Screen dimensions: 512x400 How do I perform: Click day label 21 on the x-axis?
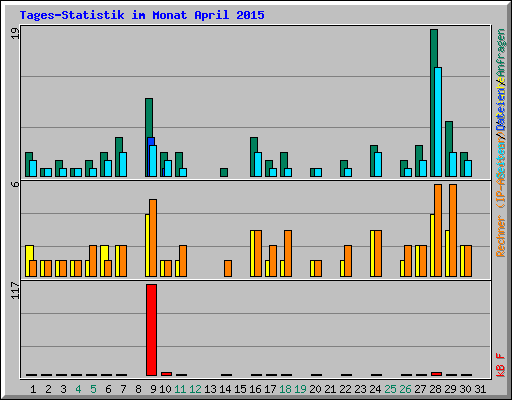pos(330,389)
